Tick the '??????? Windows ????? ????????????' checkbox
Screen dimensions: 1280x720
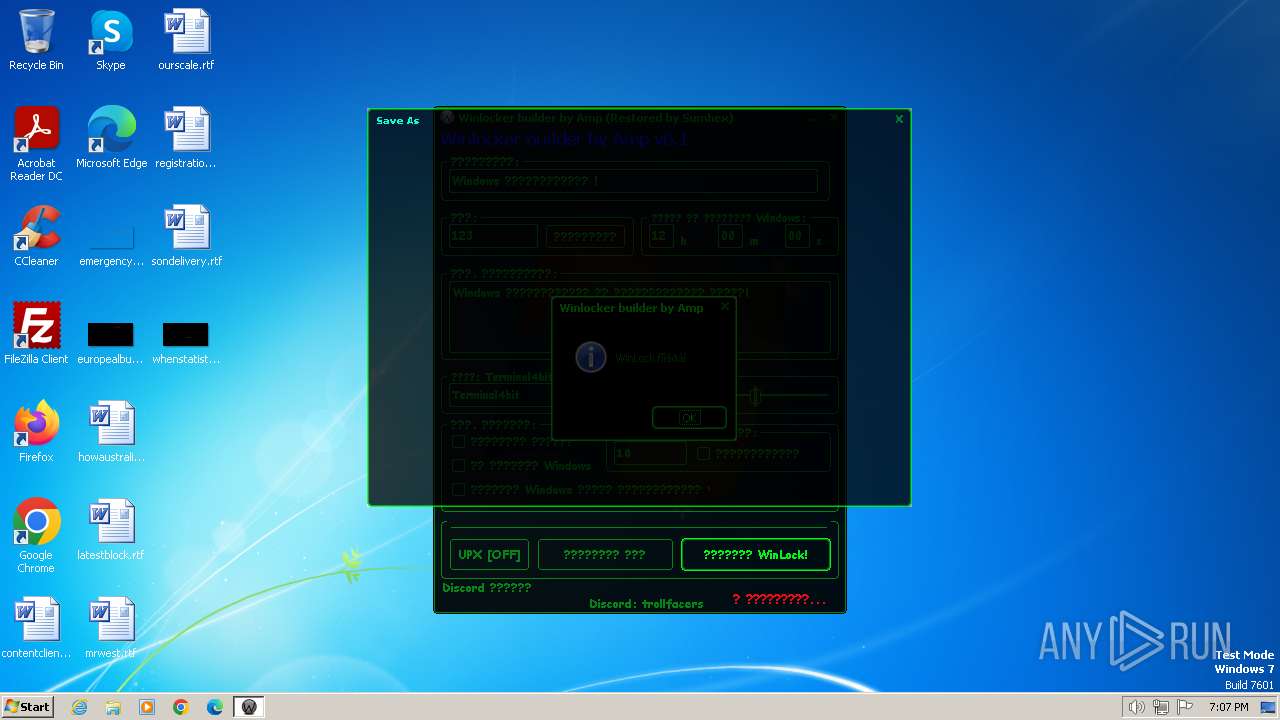click(458, 490)
